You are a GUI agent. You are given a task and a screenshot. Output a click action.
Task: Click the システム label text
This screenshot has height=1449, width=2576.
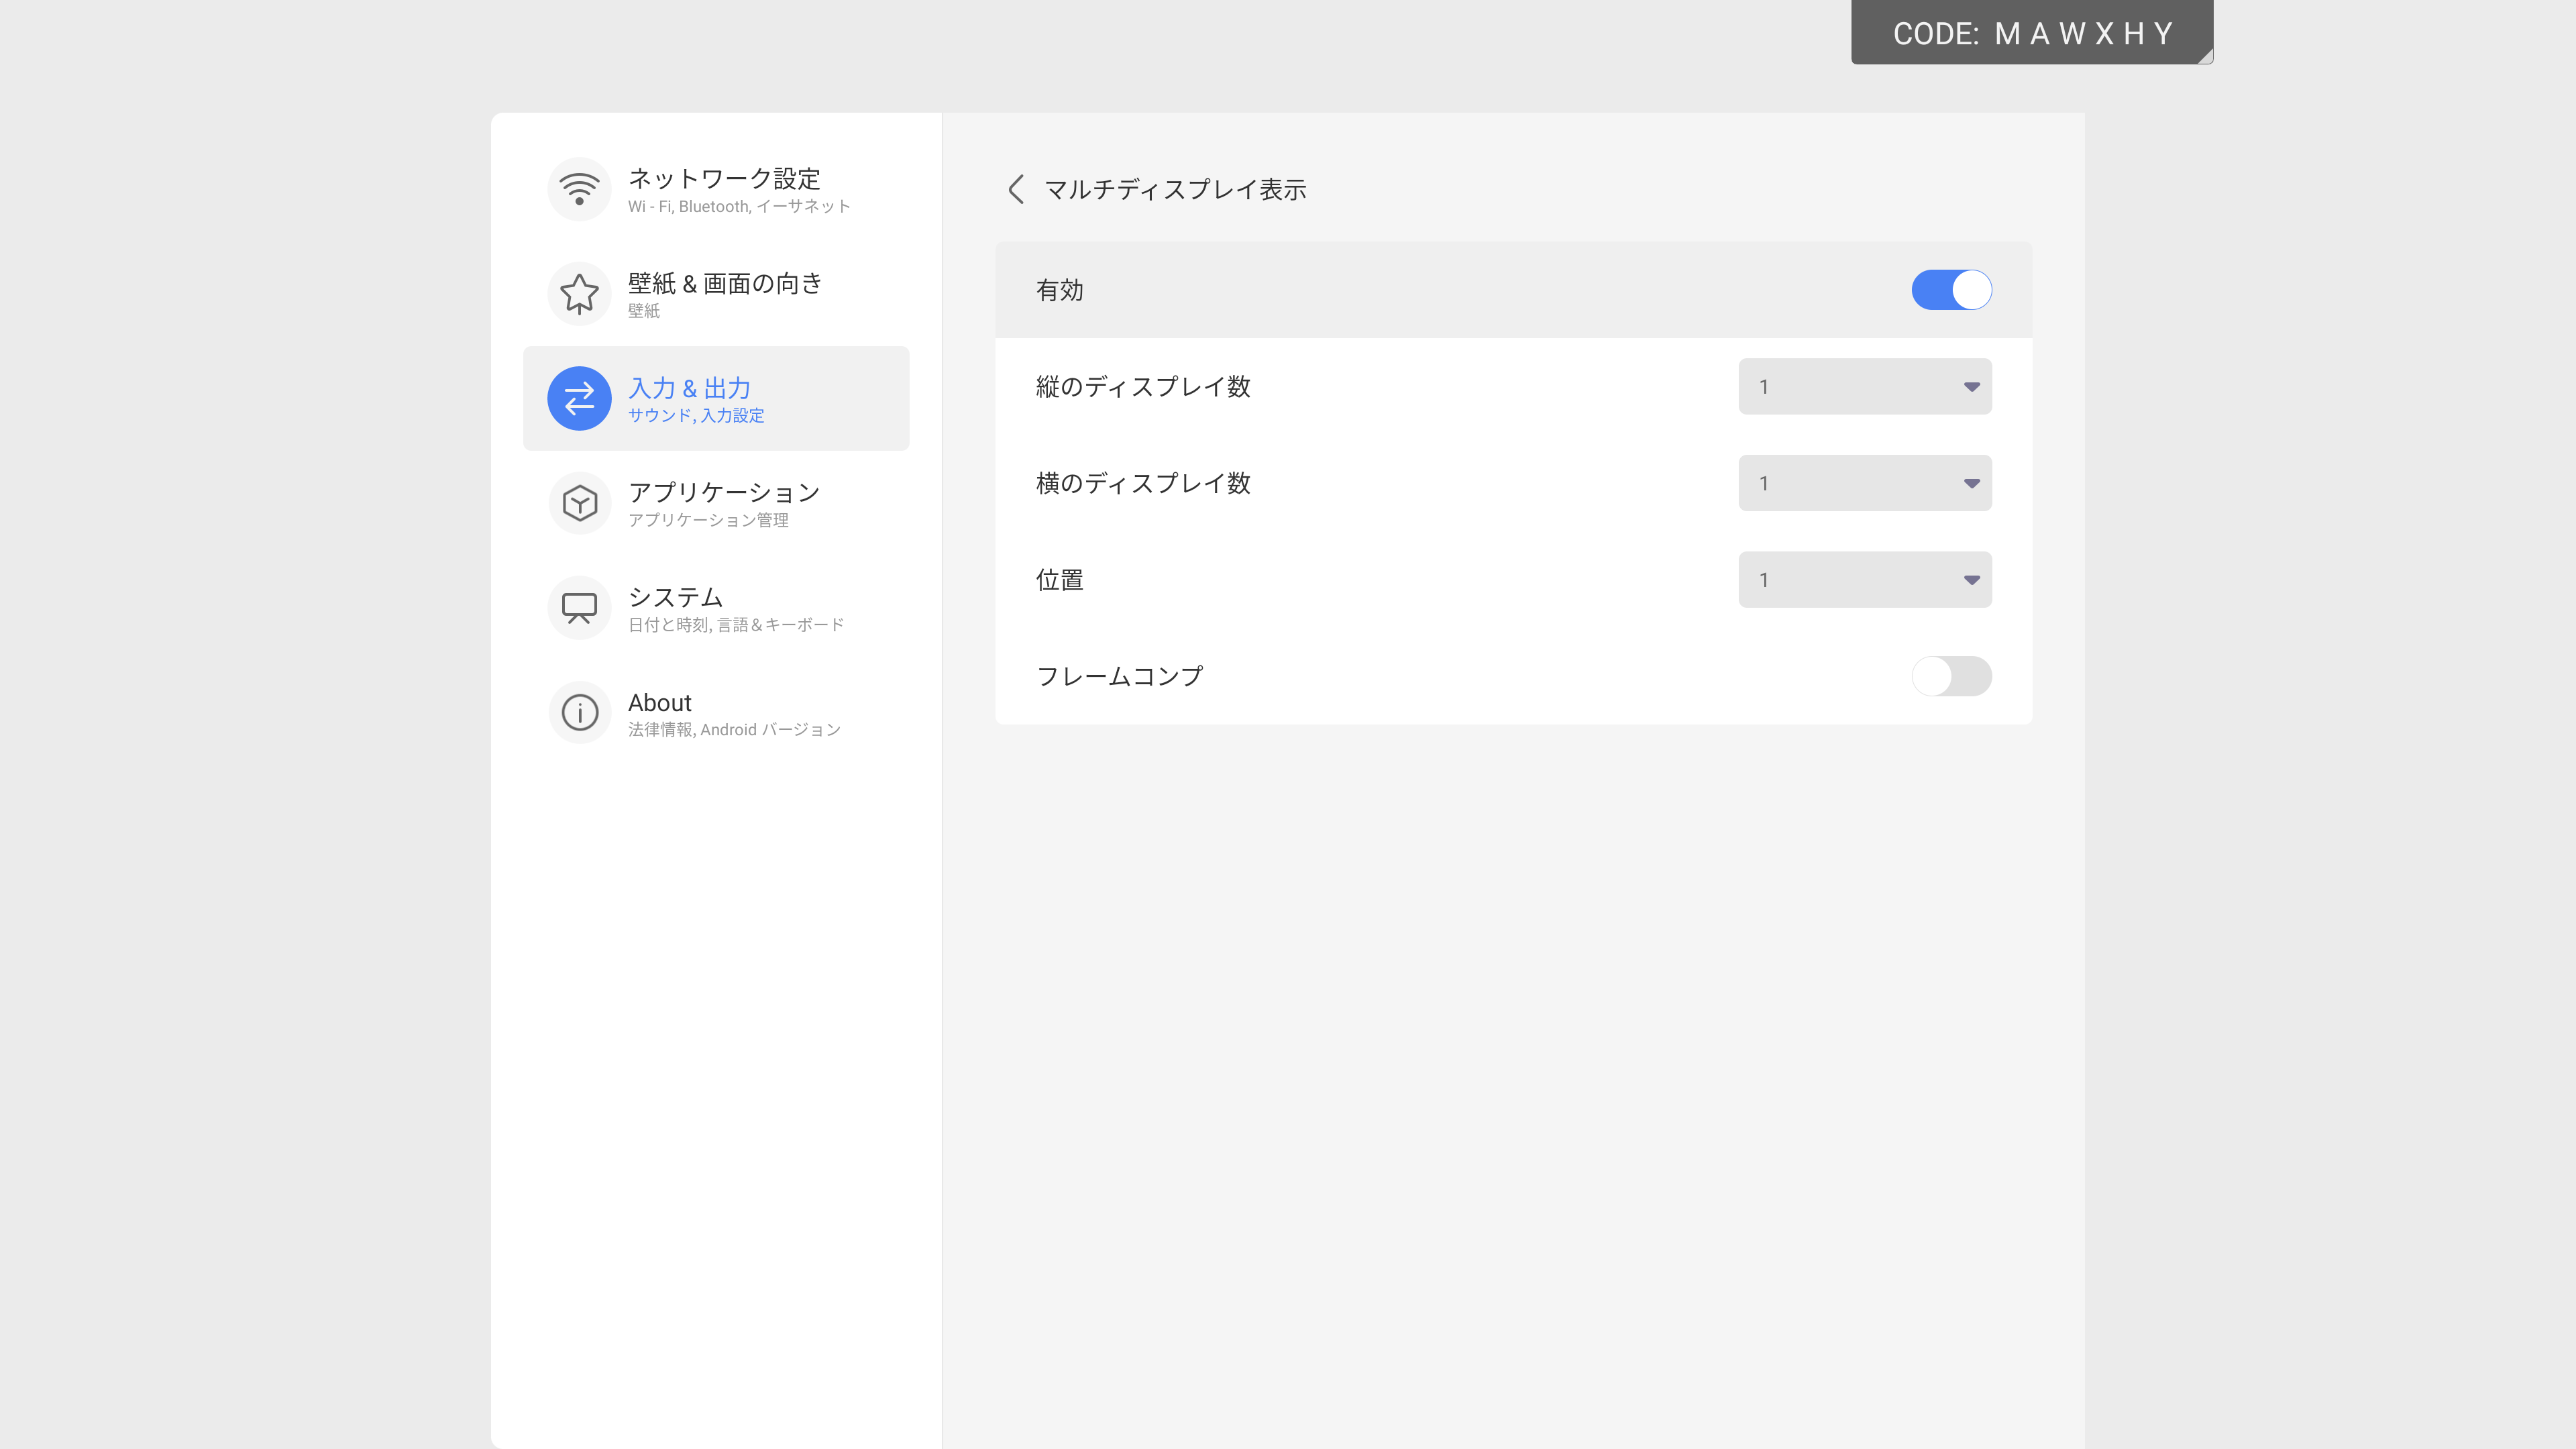(675, 597)
